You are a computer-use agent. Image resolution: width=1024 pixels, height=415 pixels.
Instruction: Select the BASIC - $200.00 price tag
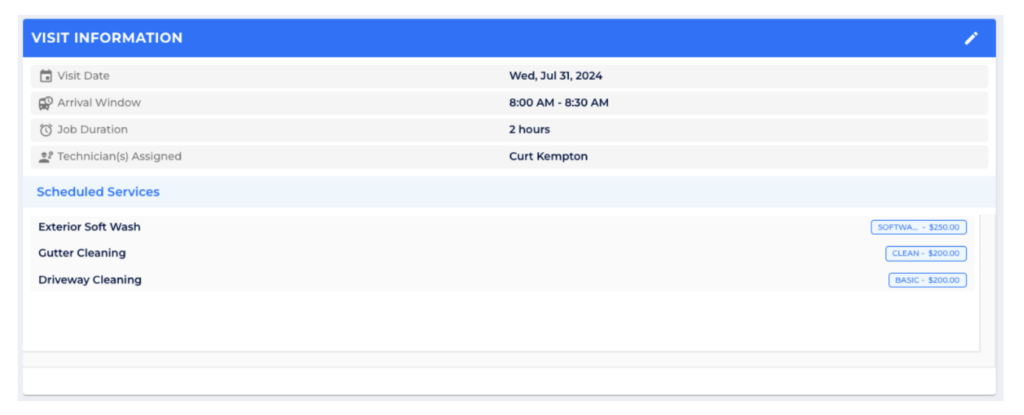pyautogui.click(x=927, y=280)
